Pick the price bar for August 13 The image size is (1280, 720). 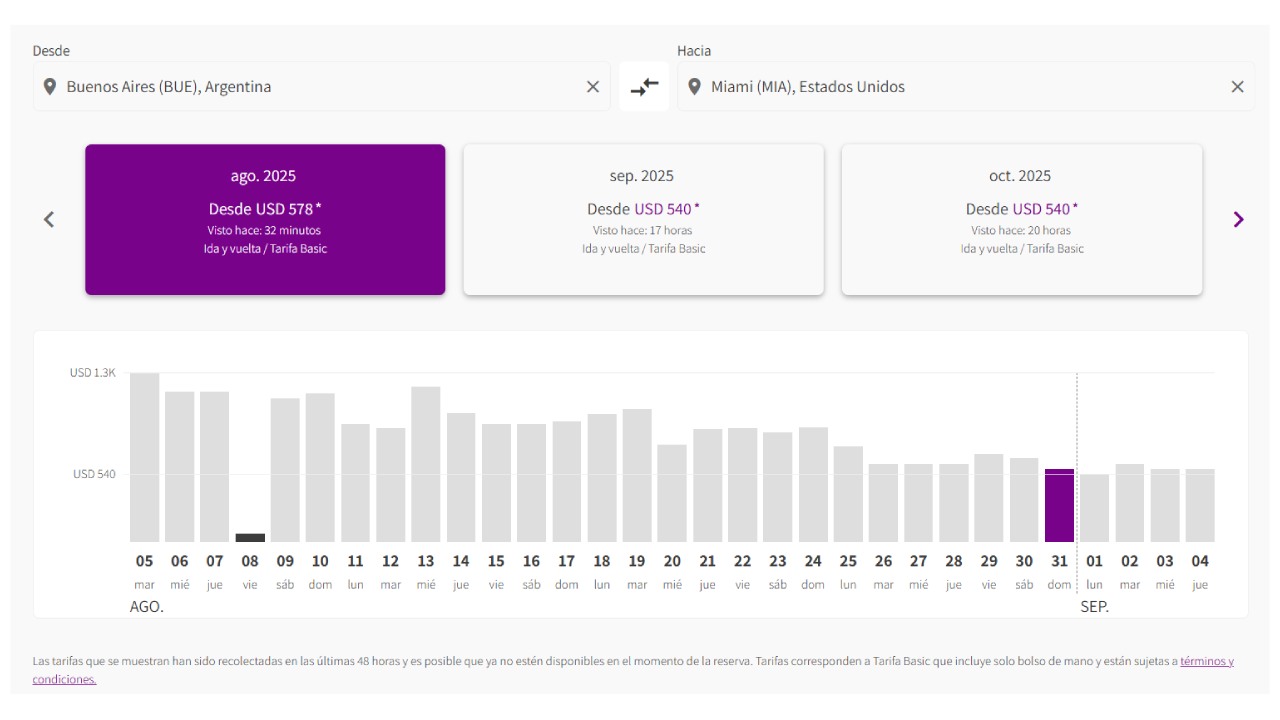(426, 465)
